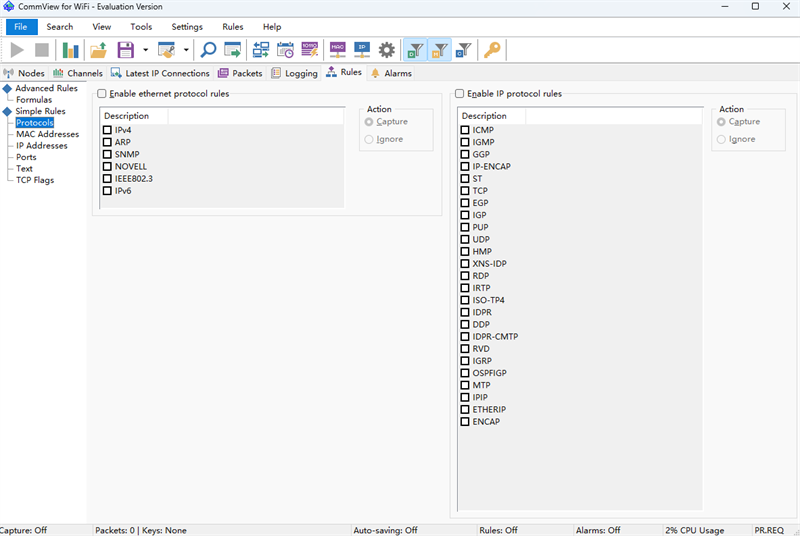The image size is (800, 536).
Task: Select TCP Flags in rules tree
Action: (x=35, y=180)
